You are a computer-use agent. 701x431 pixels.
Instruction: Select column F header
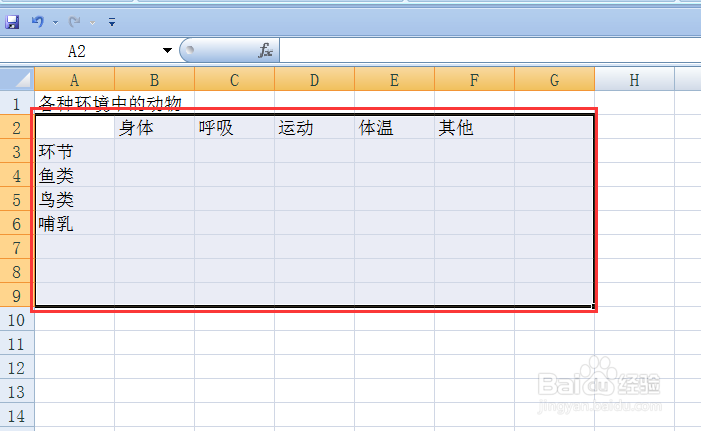click(x=474, y=80)
